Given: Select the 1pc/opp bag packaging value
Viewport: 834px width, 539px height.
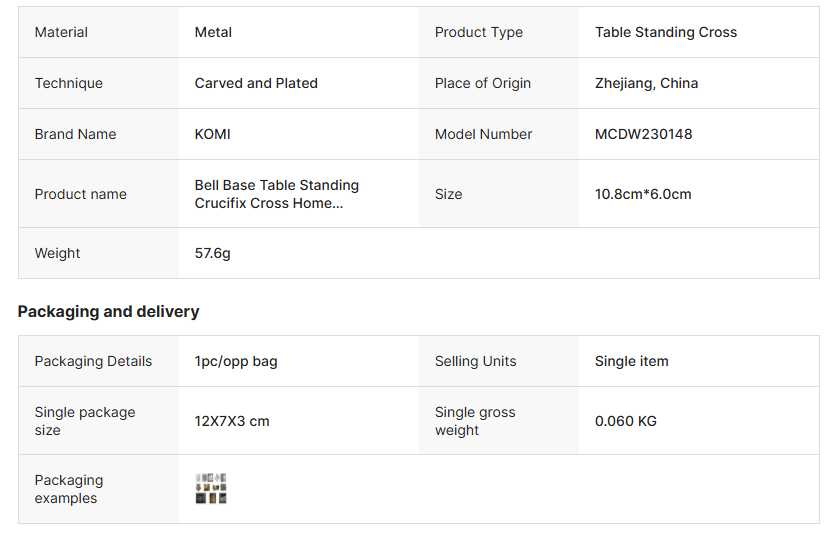Looking at the screenshot, I should pyautogui.click(x=236, y=361).
